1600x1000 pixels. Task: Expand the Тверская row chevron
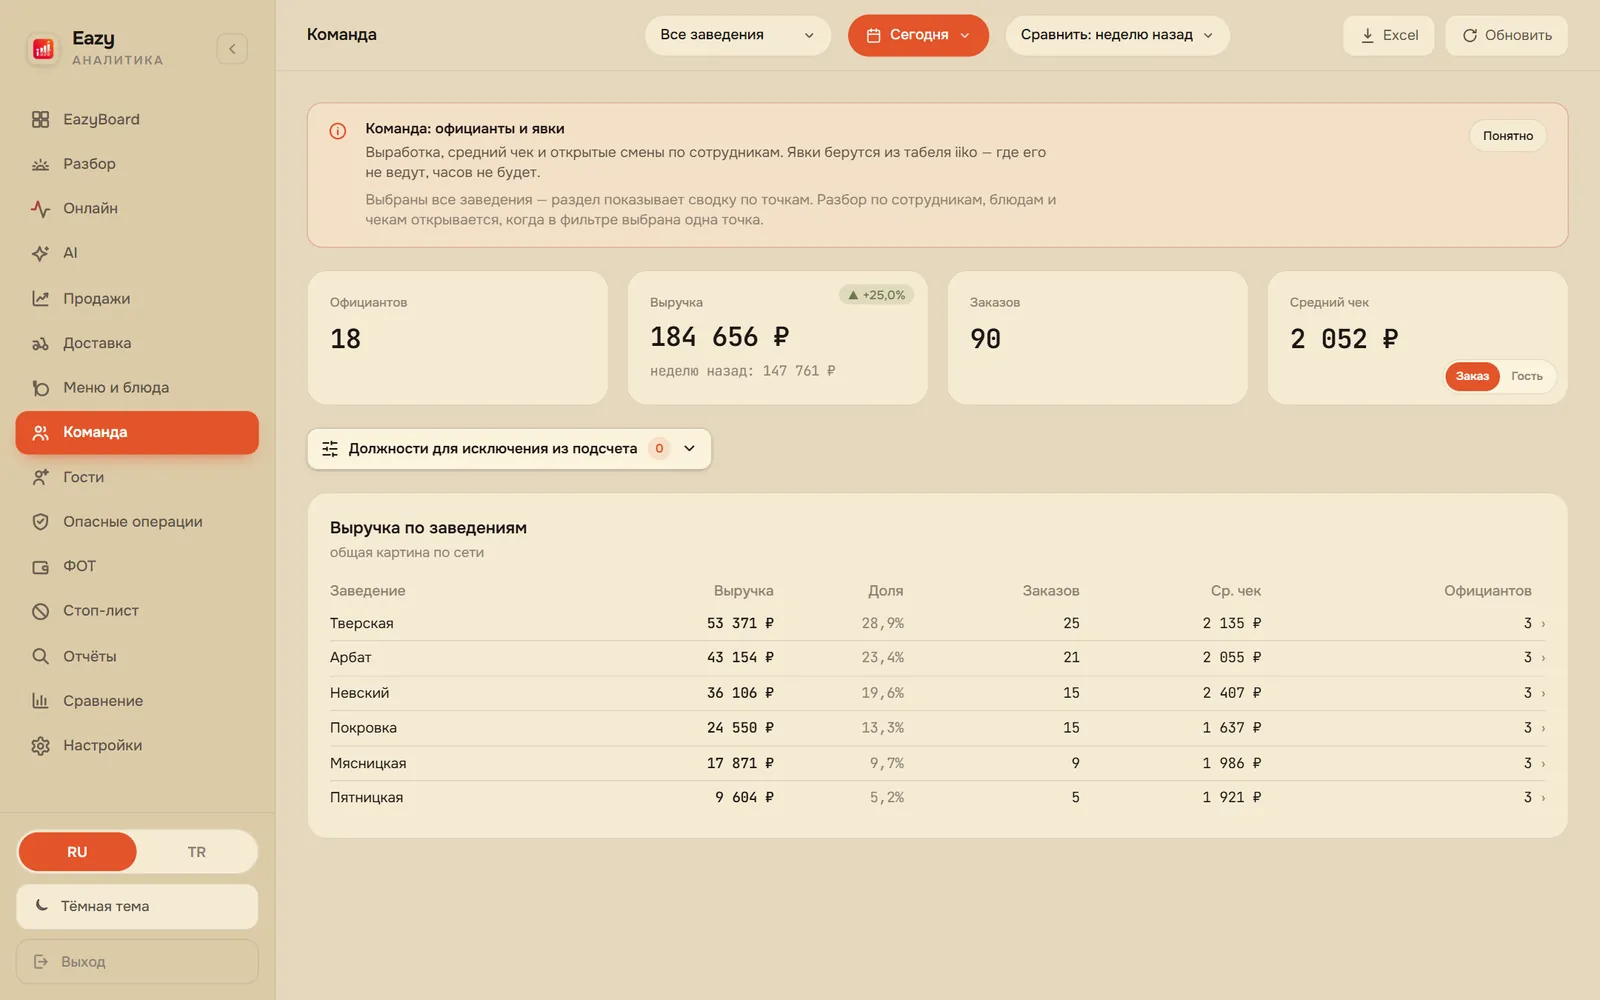[1543, 624]
